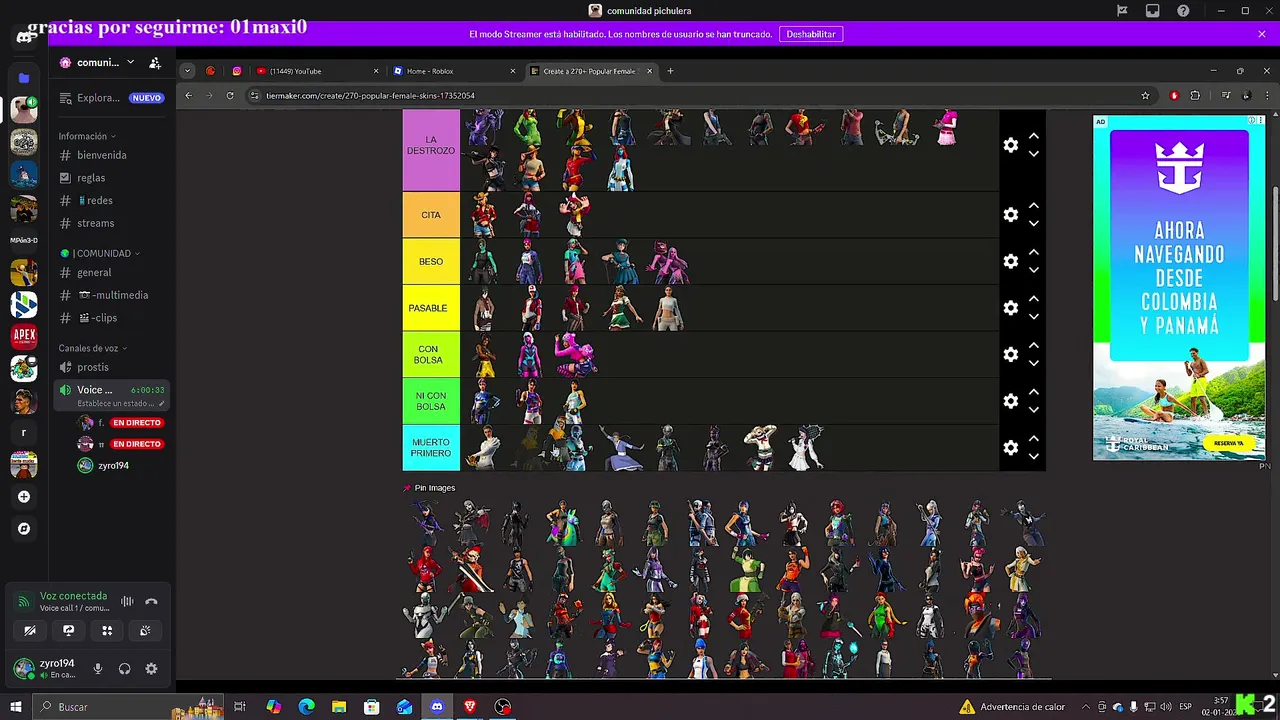Dismiss the Streamer mode banner
Image resolution: width=1280 pixels, height=720 pixels.
1262,34
